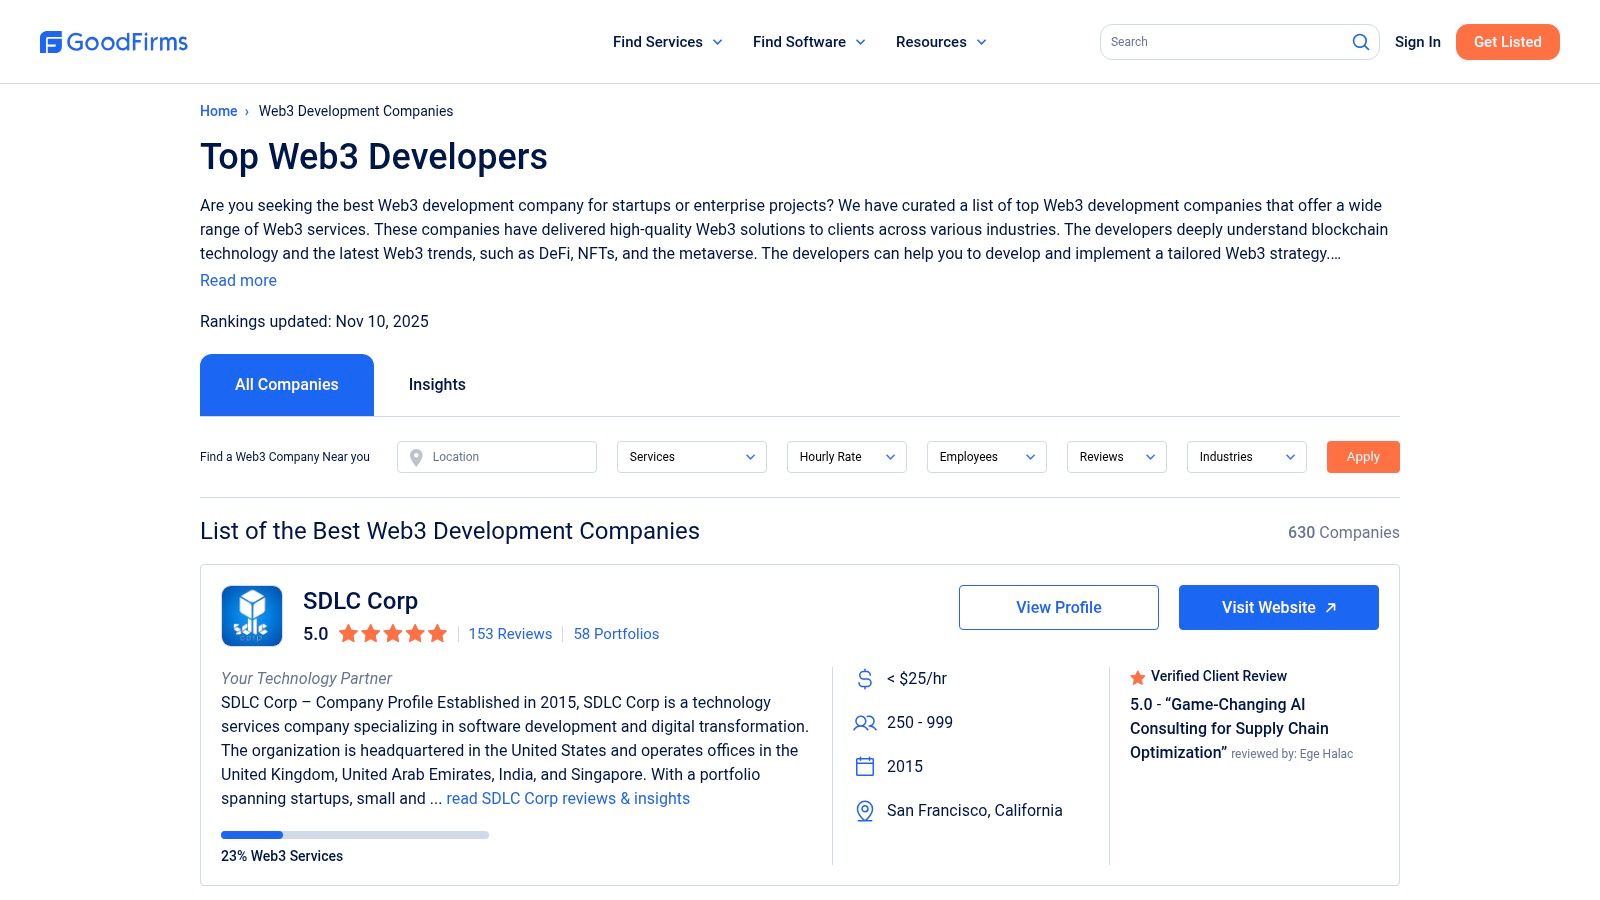Image resolution: width=1600 pixels, height=900 pixels.
Task: Focus the Location input field
Action: 497,457
